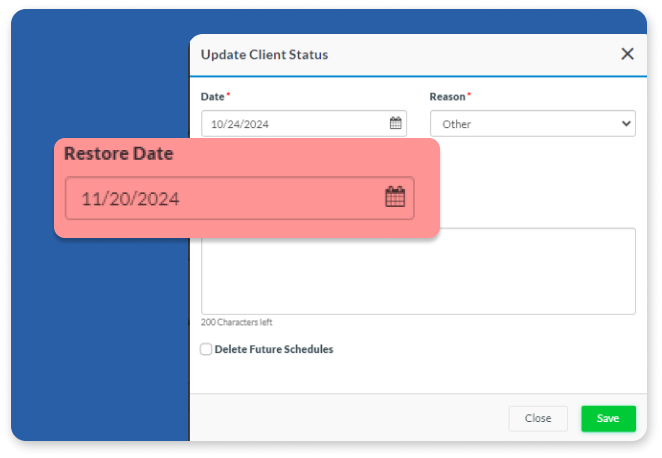
Task: Click the arrow of the Reason dropdown
Action: (626, 124)
